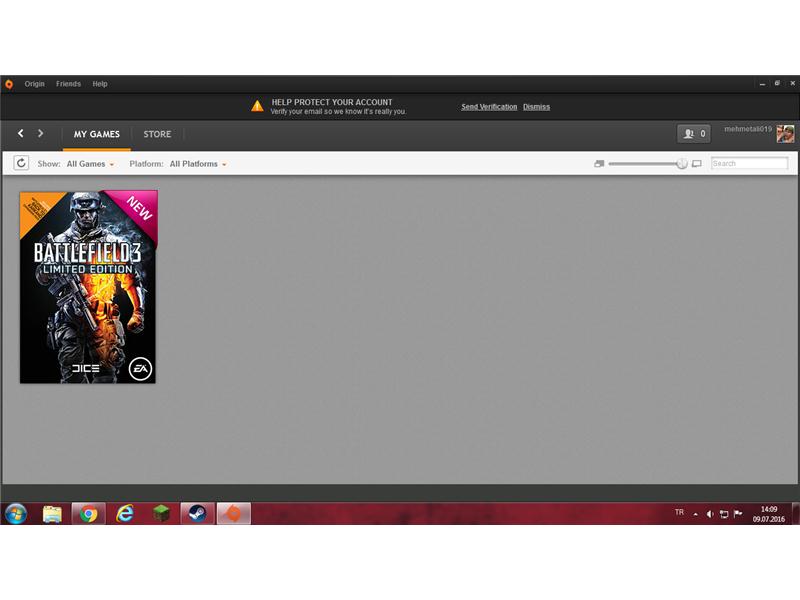Screen dimensions: 800x600
Task: Open the Windows Start menu
Action: click(x=16, y=513)
